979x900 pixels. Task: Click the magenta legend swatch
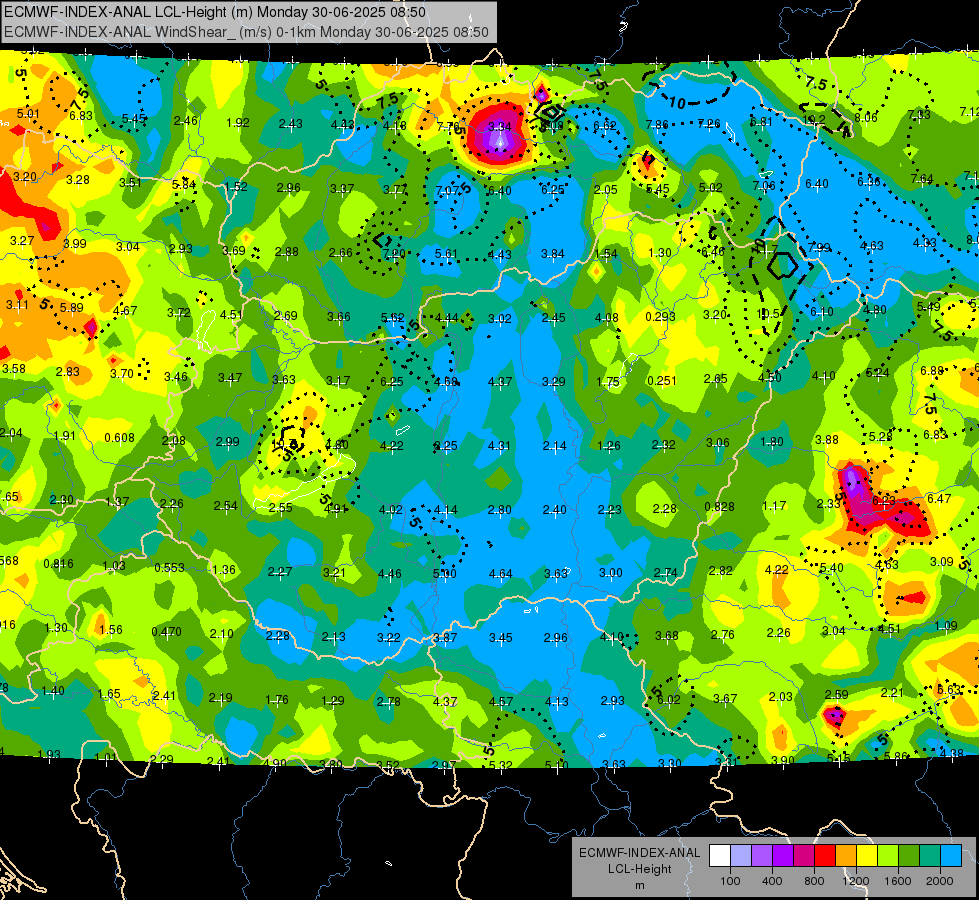point(804,855)
